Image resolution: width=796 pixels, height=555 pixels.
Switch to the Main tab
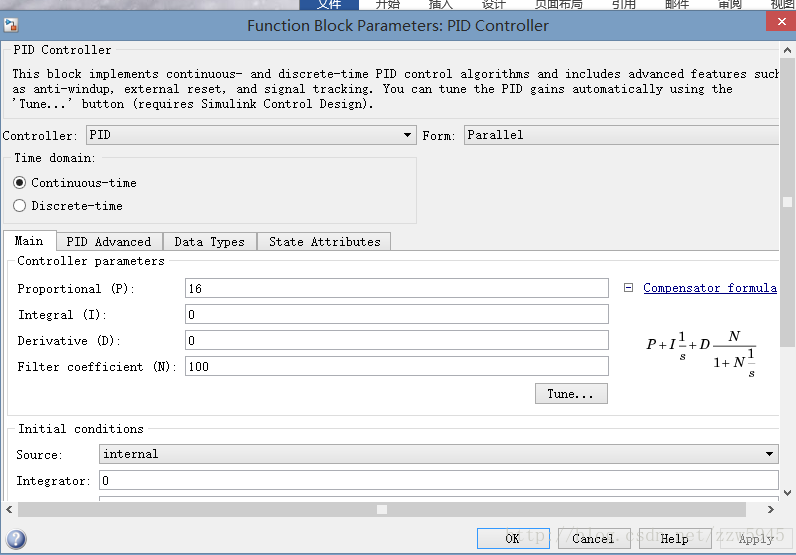(x=29, y=241)
